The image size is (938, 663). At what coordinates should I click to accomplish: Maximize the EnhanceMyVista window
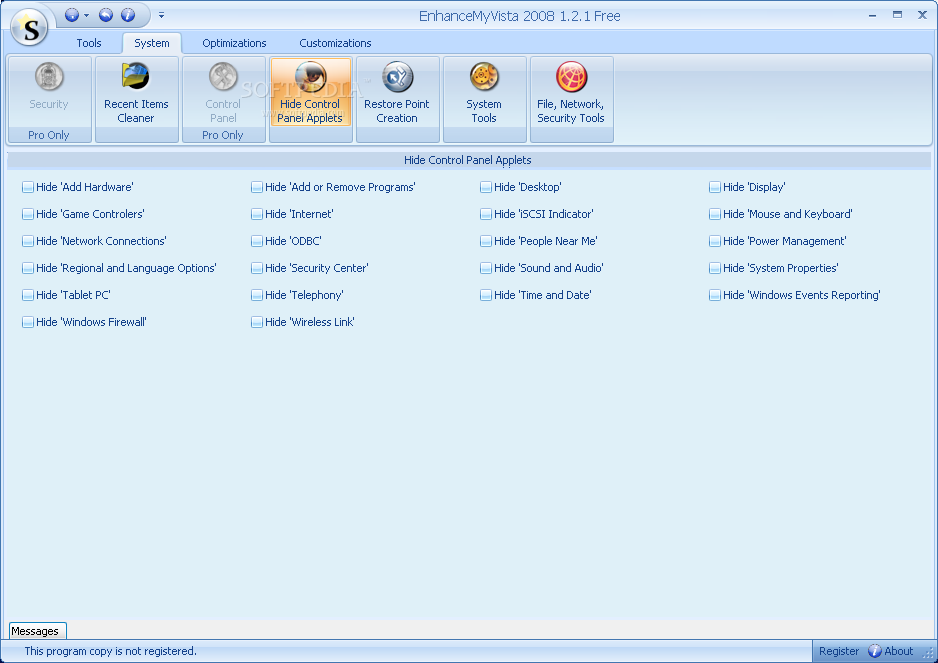point(897,15)
